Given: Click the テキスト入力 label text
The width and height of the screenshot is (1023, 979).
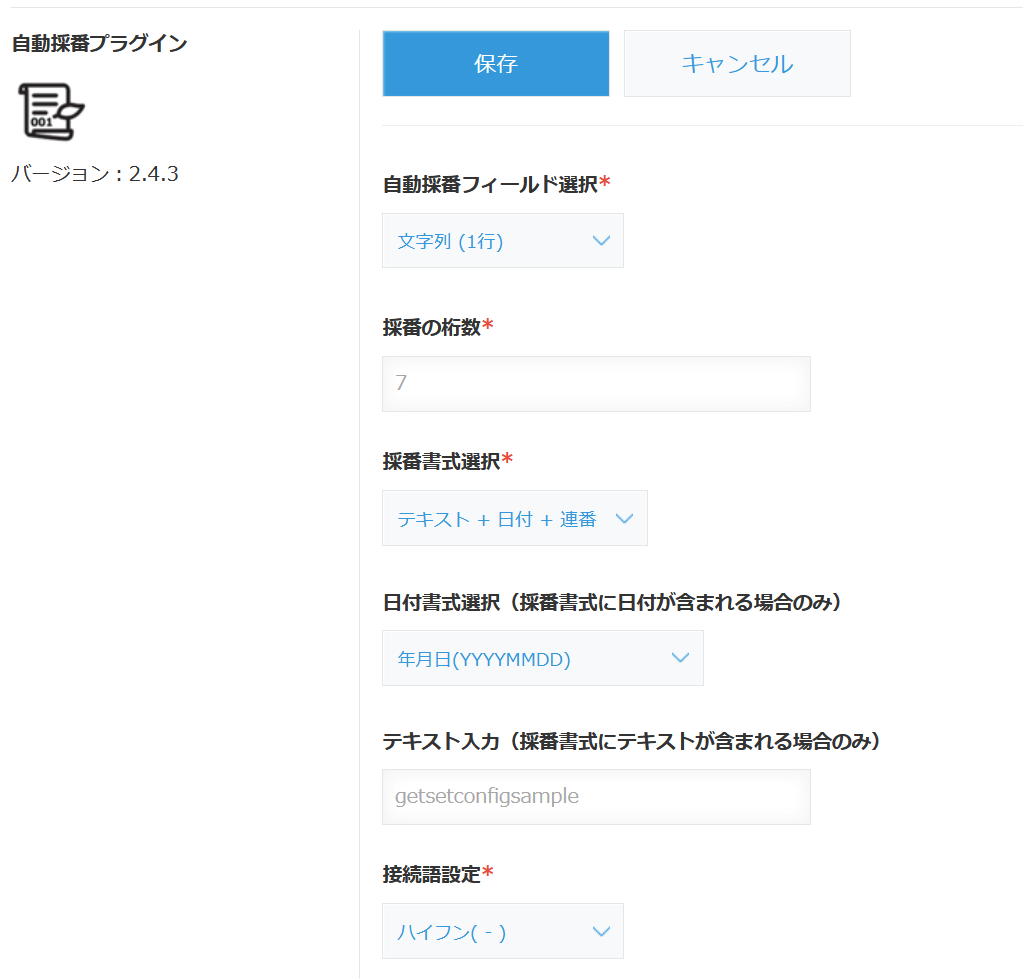Looking at the screenshot, I should (632, 741).
